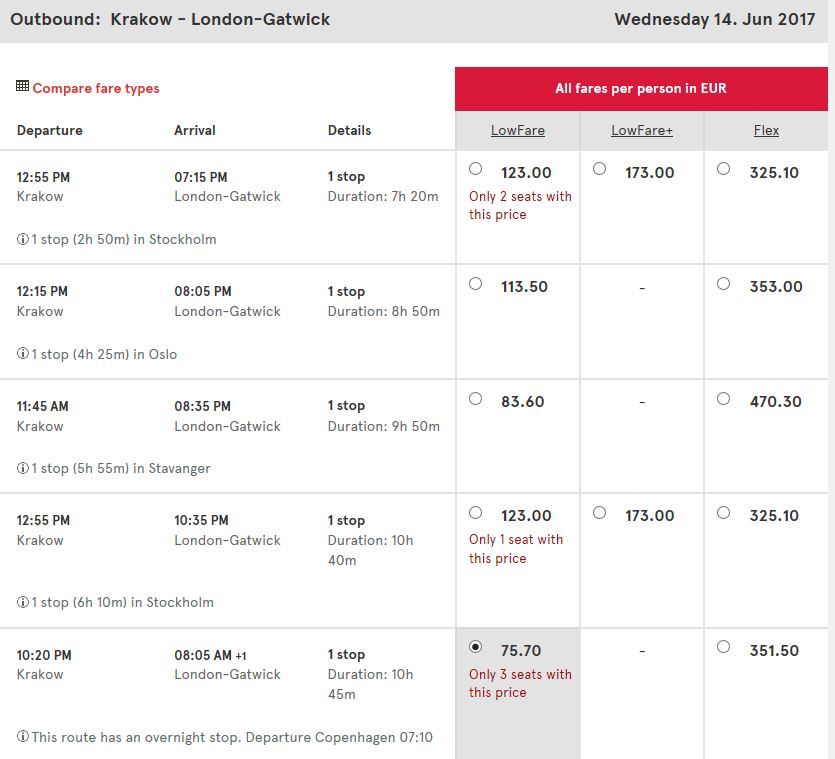Click info icon for Stockholm 2h 50m stop
The width and height of the screenshot is (835, 759).
[22, 239]
